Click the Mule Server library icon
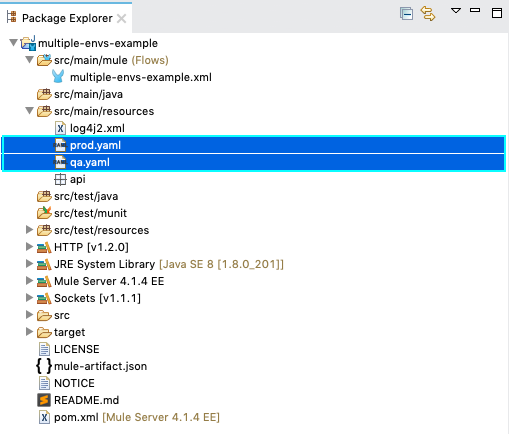Screen dimensions: 509x434 (x=44, y=282)
